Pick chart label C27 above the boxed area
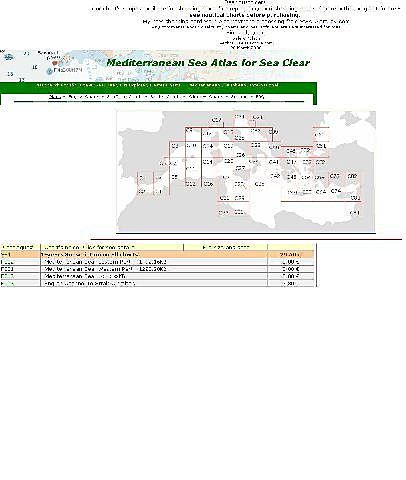 click(217, 120)
